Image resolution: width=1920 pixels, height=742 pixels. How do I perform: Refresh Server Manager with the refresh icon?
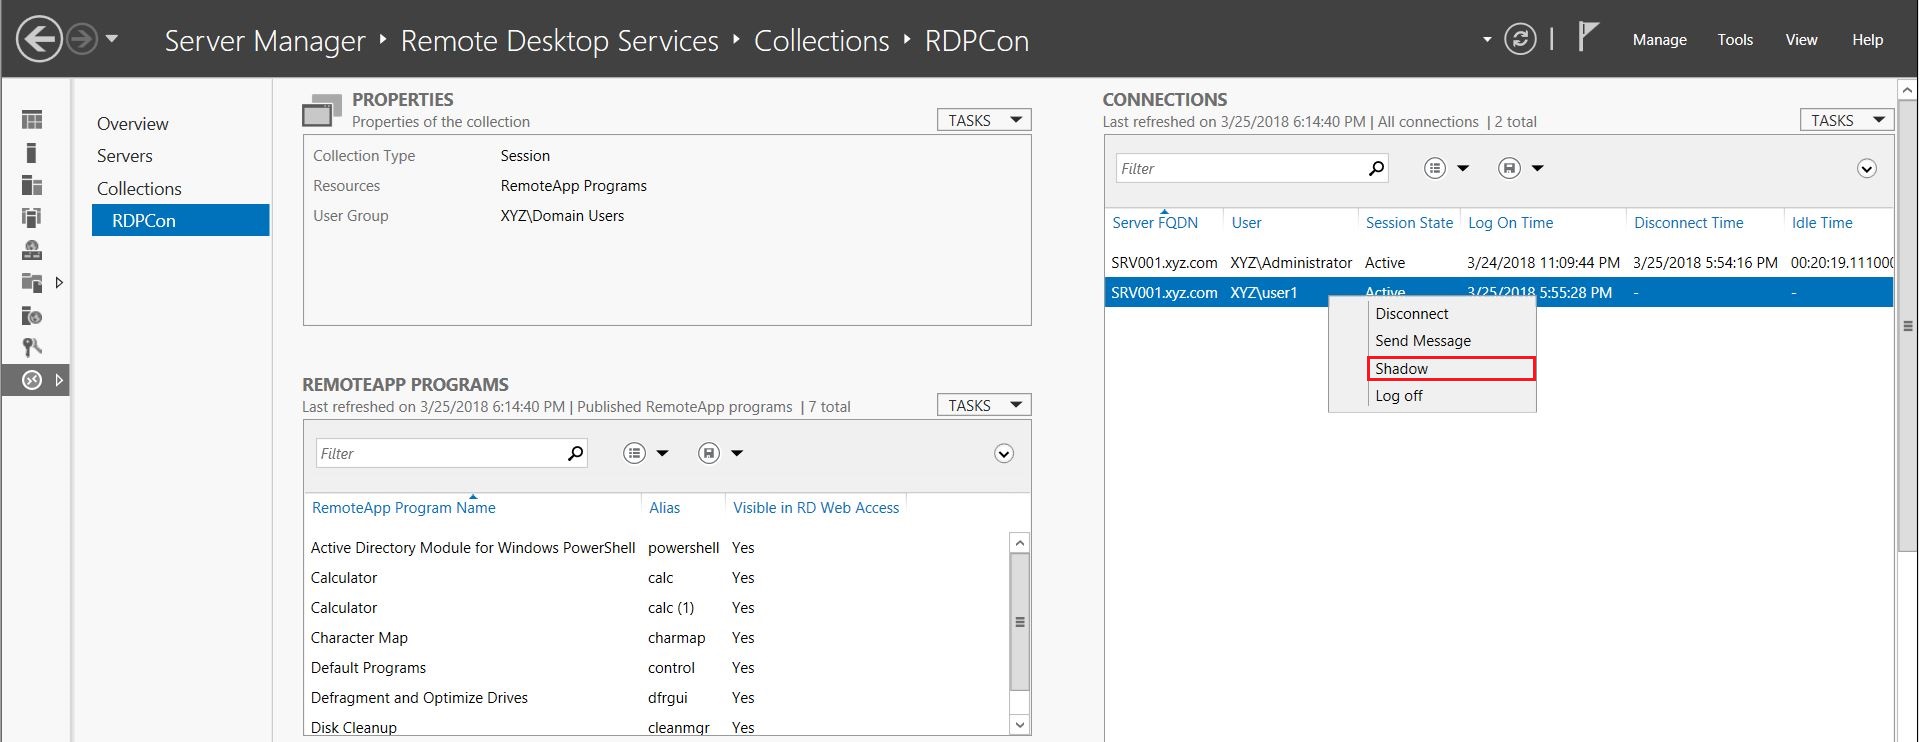[x=1520, y=39]
